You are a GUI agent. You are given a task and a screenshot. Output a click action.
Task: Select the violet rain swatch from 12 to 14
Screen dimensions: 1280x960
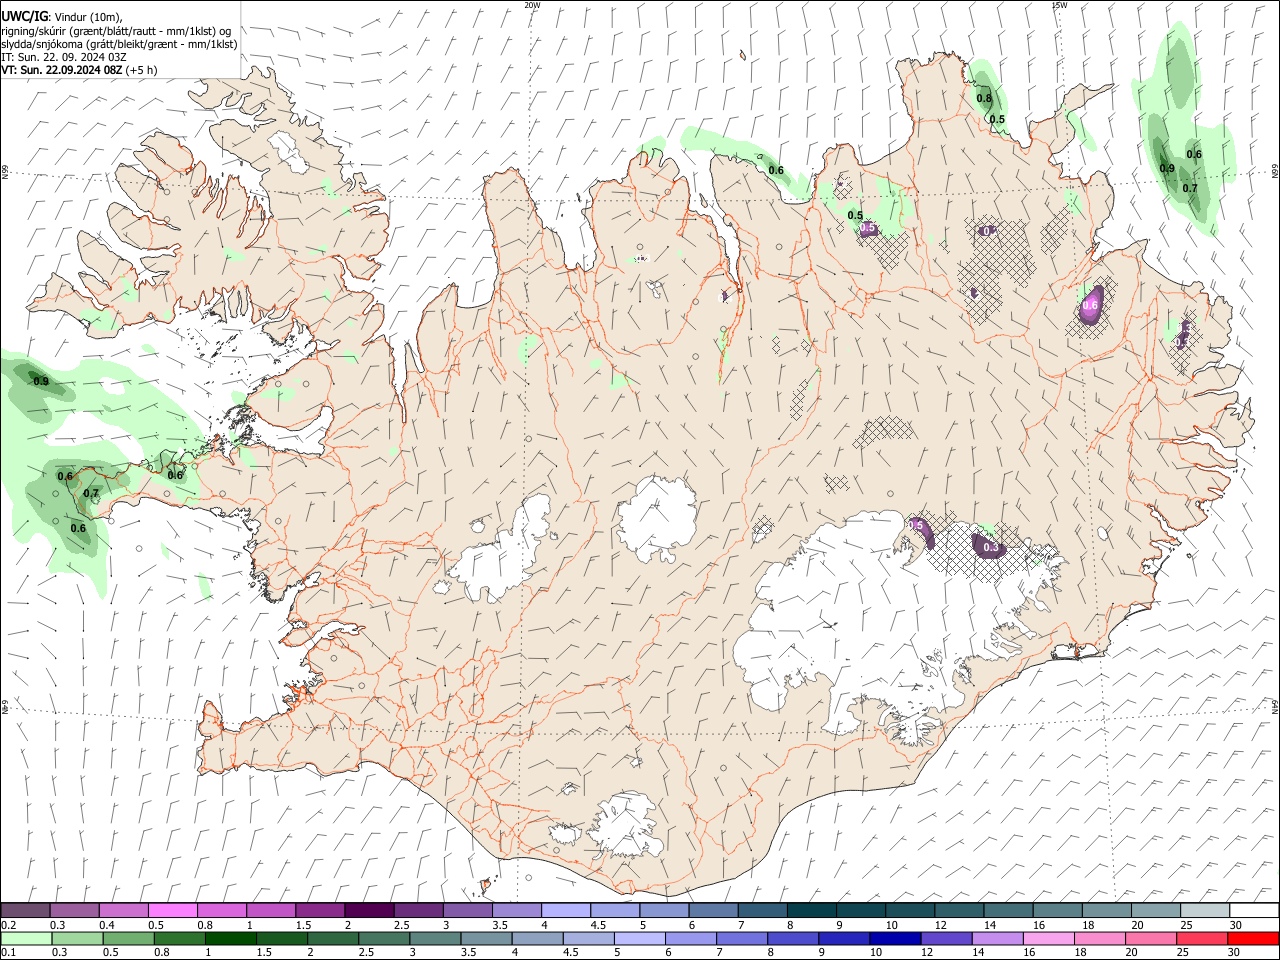(x=946, y=938)
